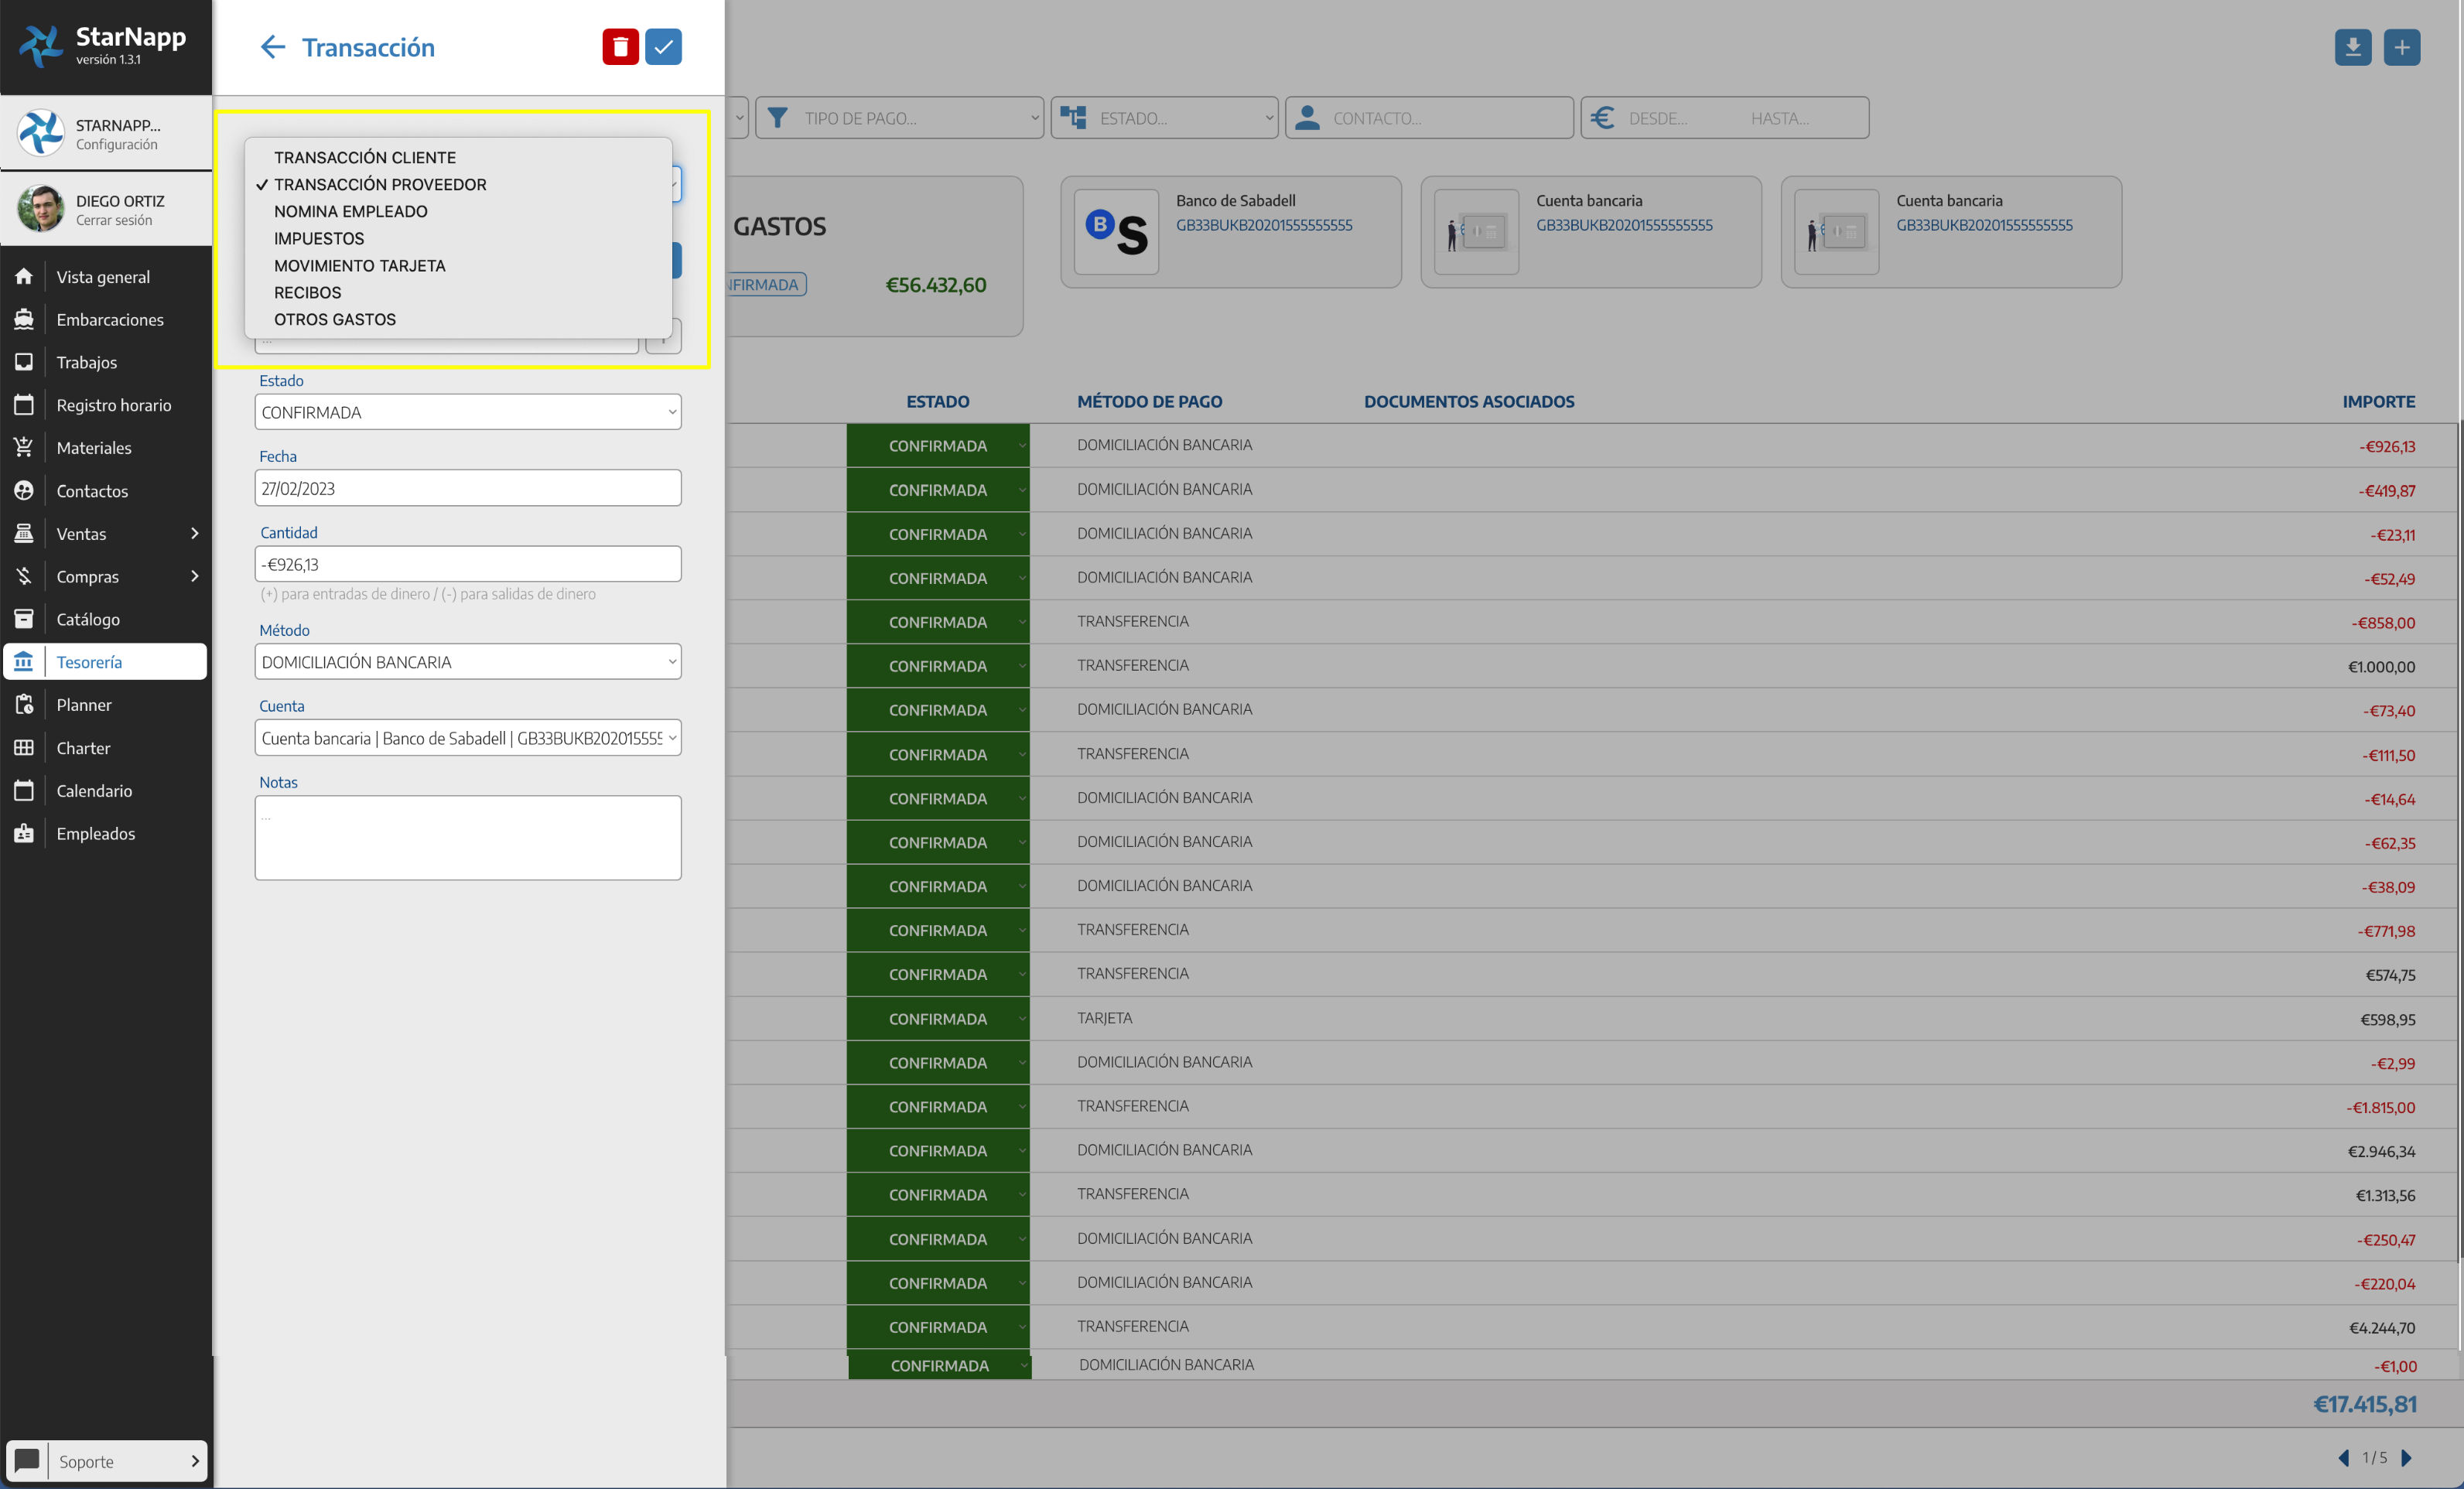Viewport: 2464px width, 1489px height.
Task: Select OTROS GASTOS option
Action: click(x=335, y=320)
